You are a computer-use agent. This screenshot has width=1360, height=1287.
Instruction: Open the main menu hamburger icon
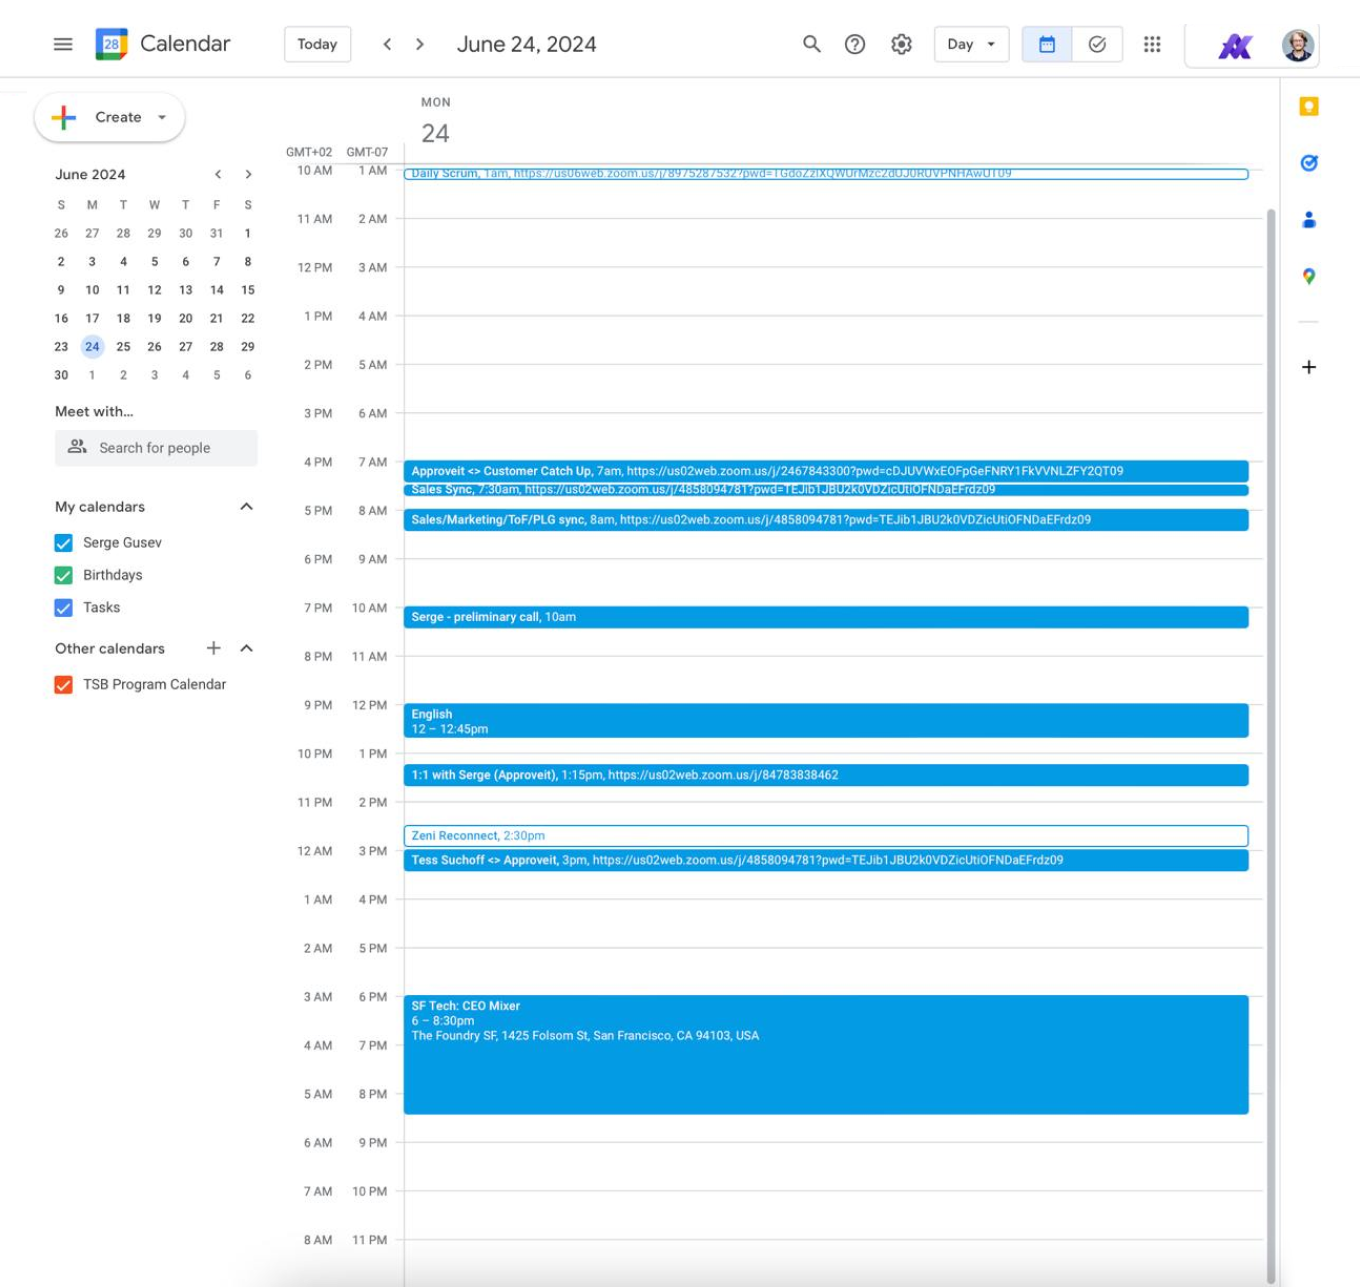point(63,44)
